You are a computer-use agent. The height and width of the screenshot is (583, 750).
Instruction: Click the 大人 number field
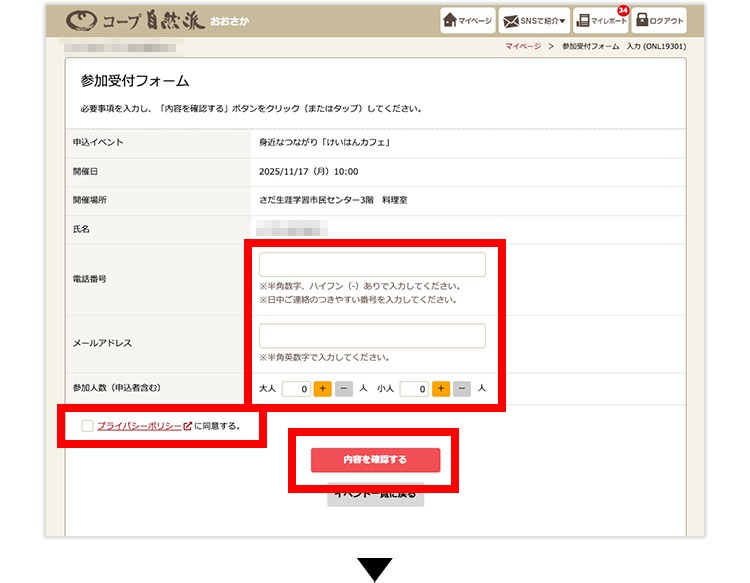click(x=296, y=389)
